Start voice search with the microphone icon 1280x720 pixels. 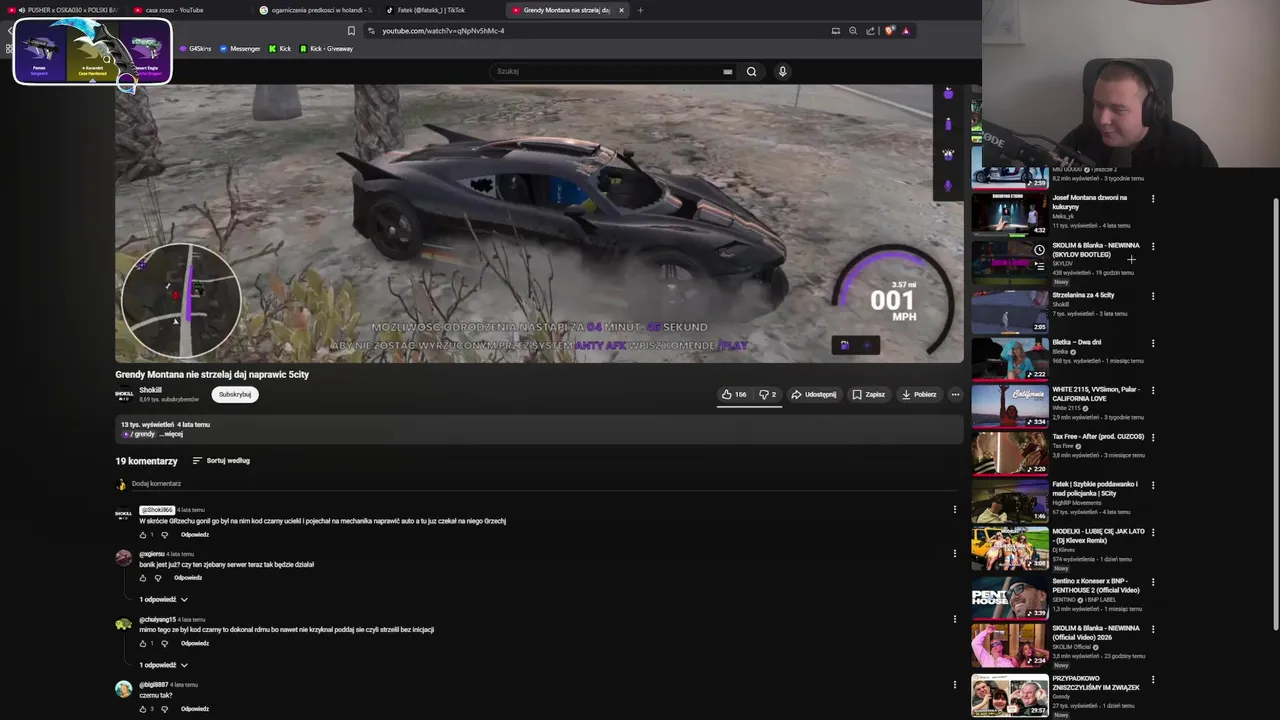(x=782, y=71)
